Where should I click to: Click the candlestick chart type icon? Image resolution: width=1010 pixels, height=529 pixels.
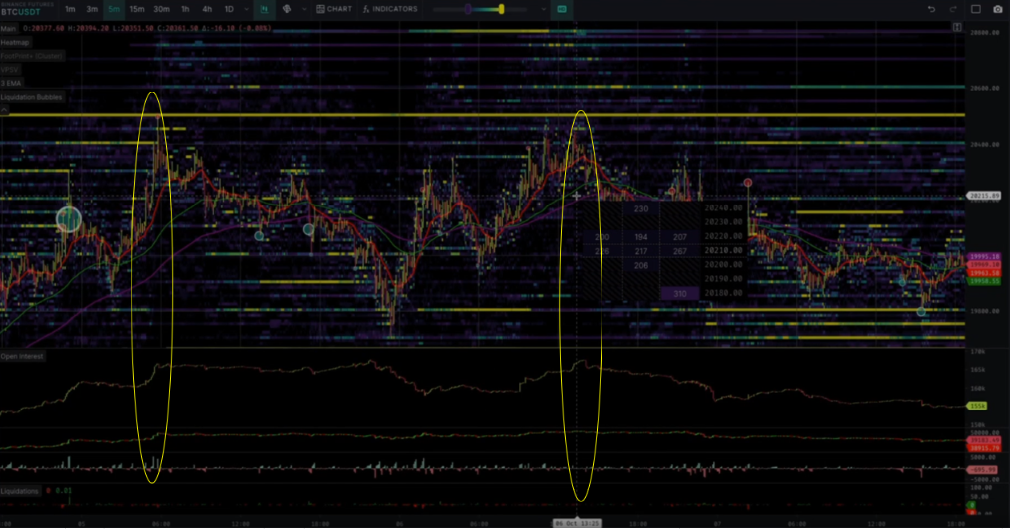(264, 9)
